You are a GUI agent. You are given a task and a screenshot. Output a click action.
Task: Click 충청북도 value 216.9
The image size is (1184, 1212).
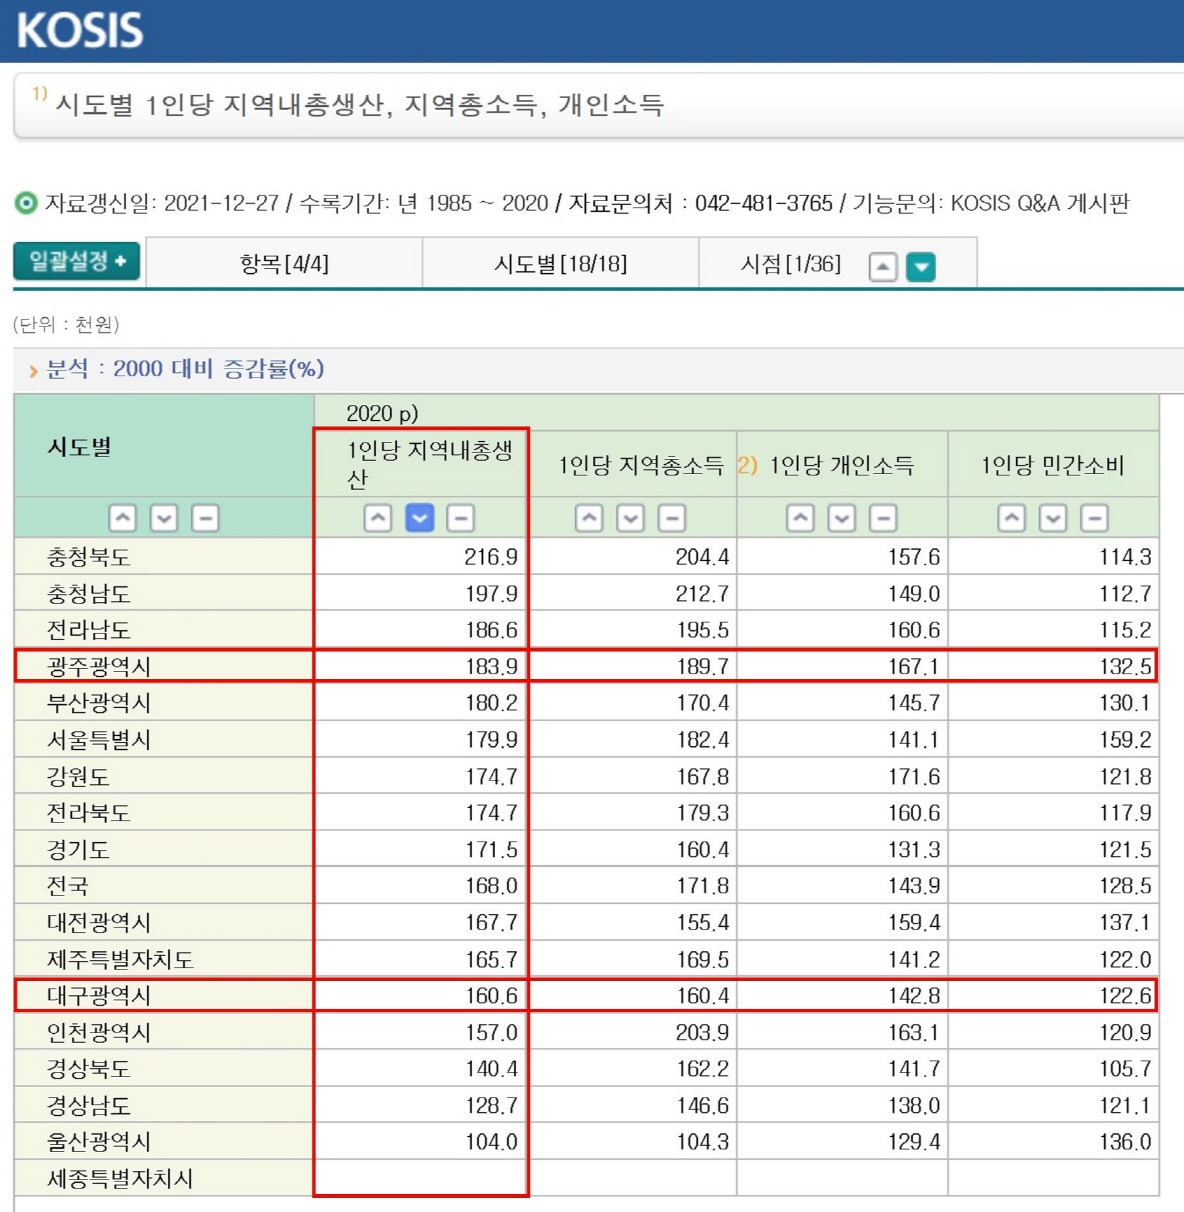click(491, 557)
